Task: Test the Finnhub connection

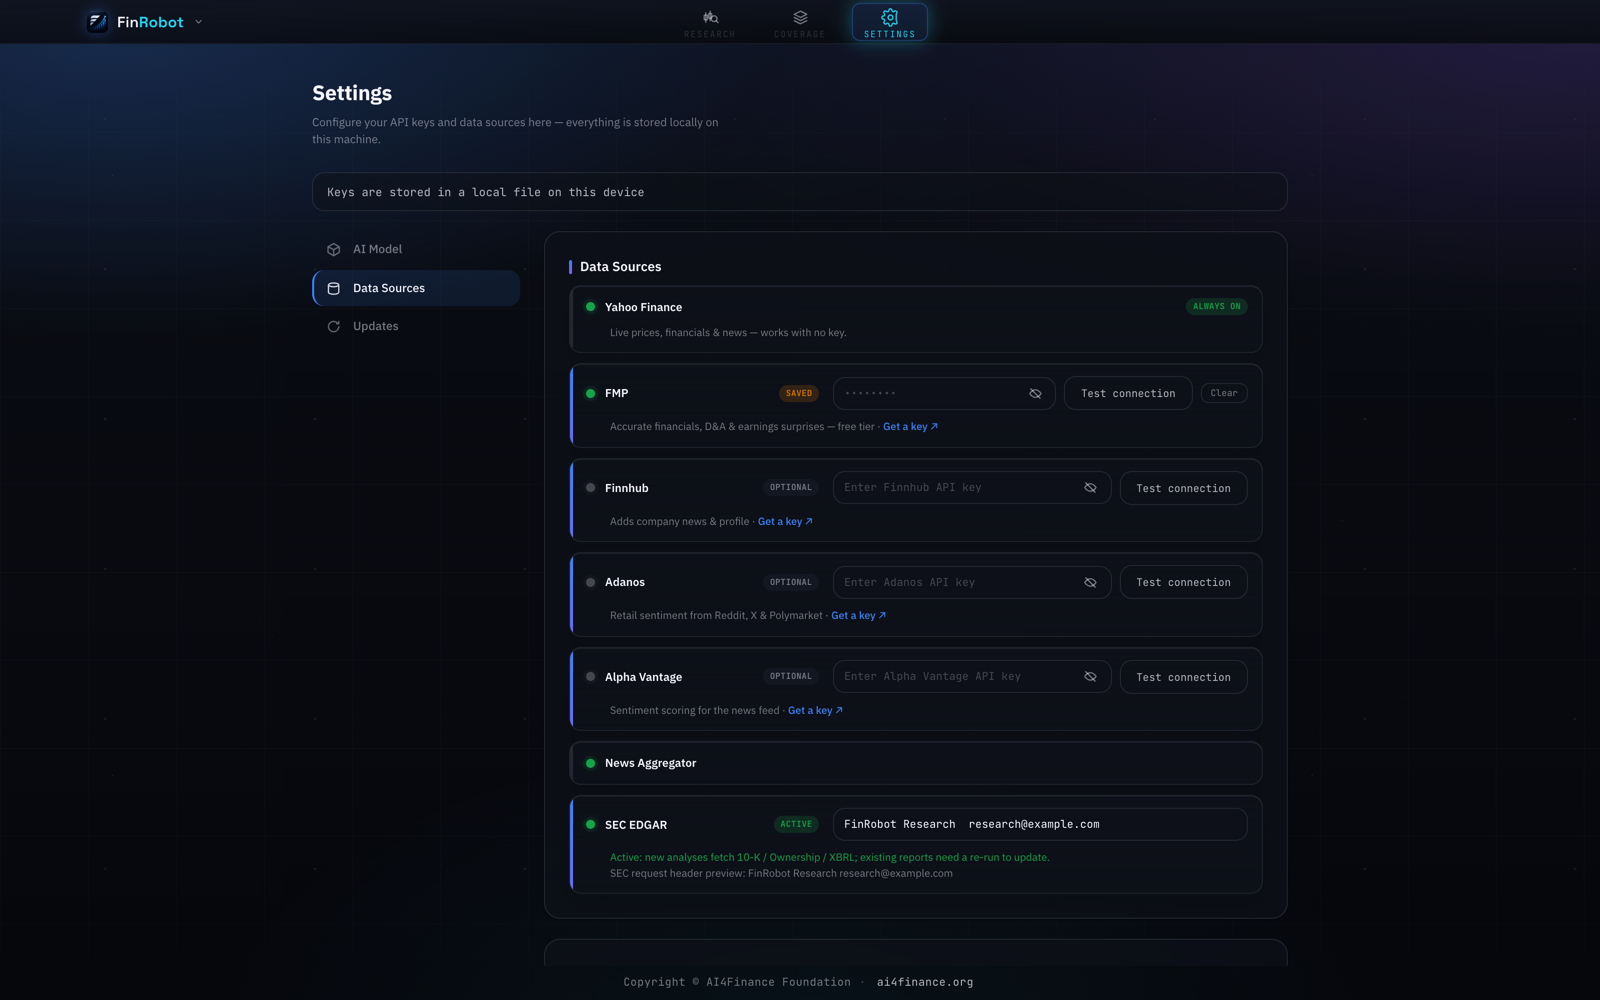Action: 1183,488
